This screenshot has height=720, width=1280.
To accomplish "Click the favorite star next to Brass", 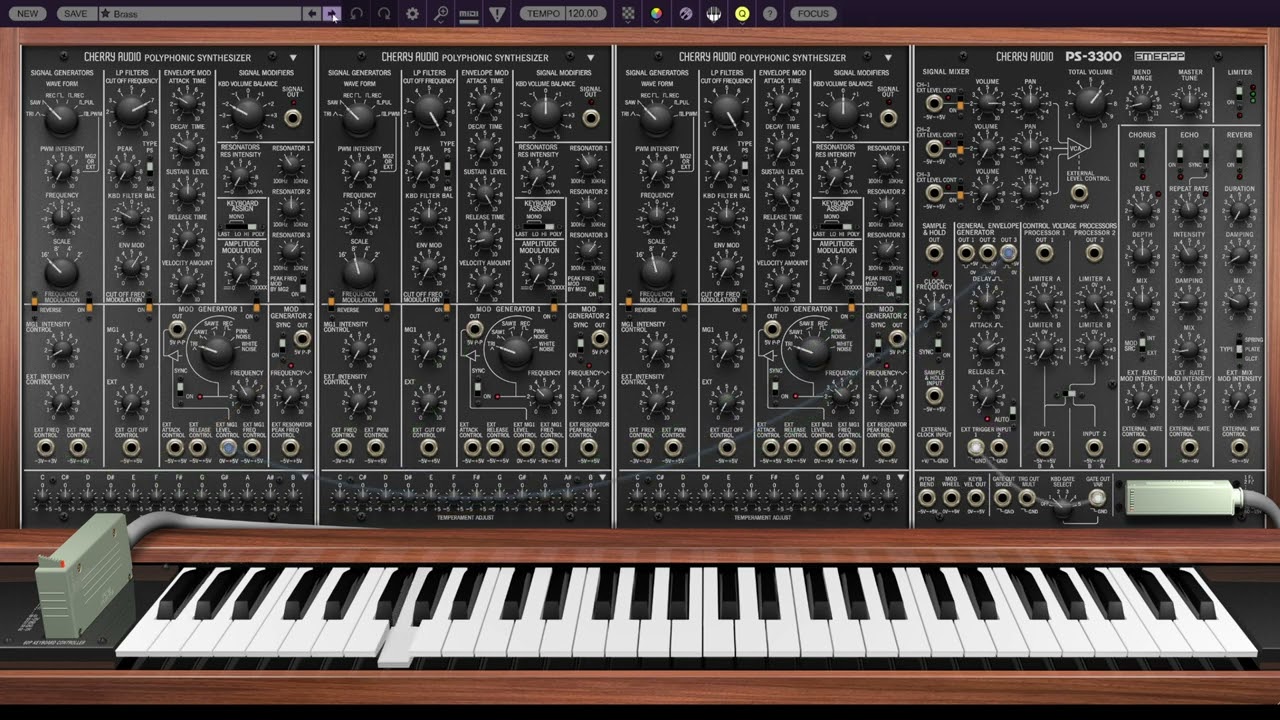I will pyautogui.click(x=104, y=14).
